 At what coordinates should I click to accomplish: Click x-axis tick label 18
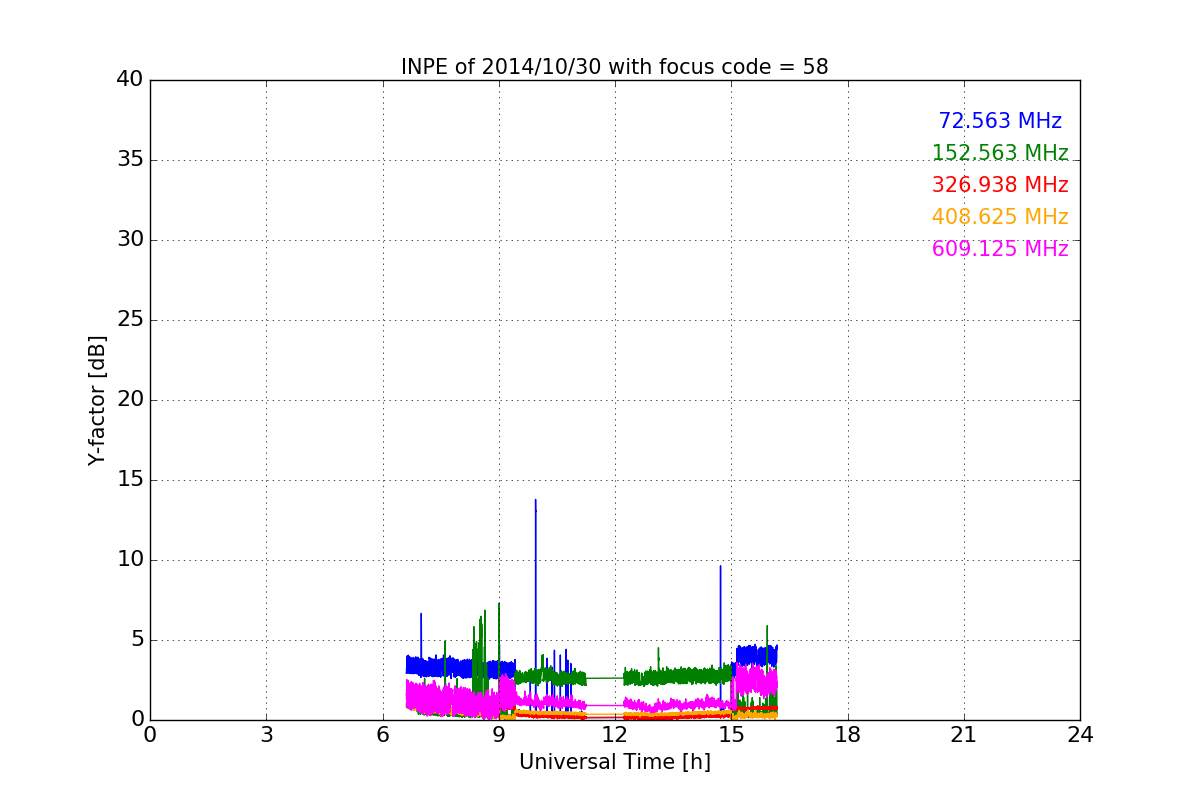(848, 734)
